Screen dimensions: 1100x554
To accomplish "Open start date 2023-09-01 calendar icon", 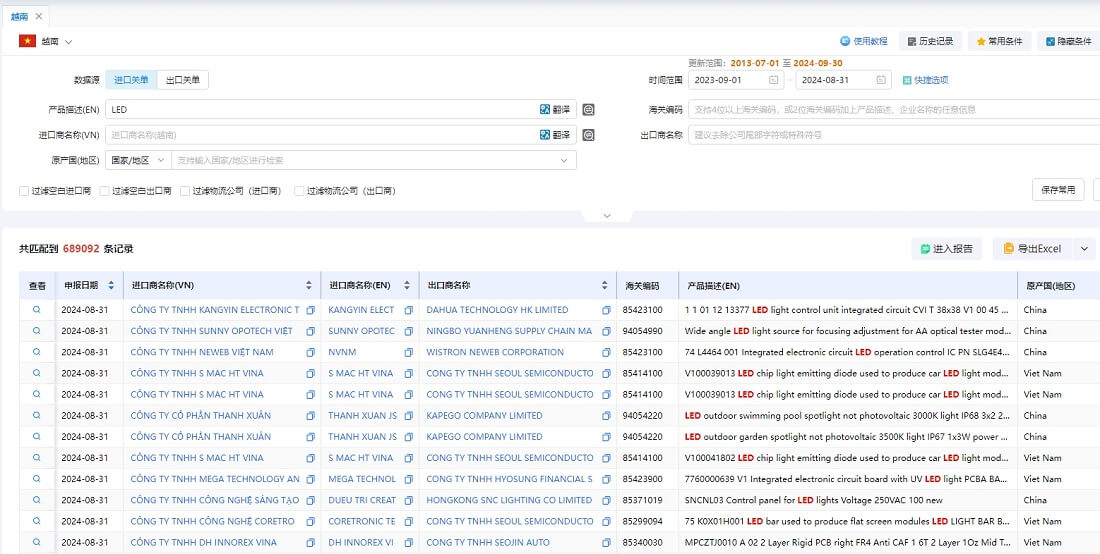I will click(x=773, y=80).
